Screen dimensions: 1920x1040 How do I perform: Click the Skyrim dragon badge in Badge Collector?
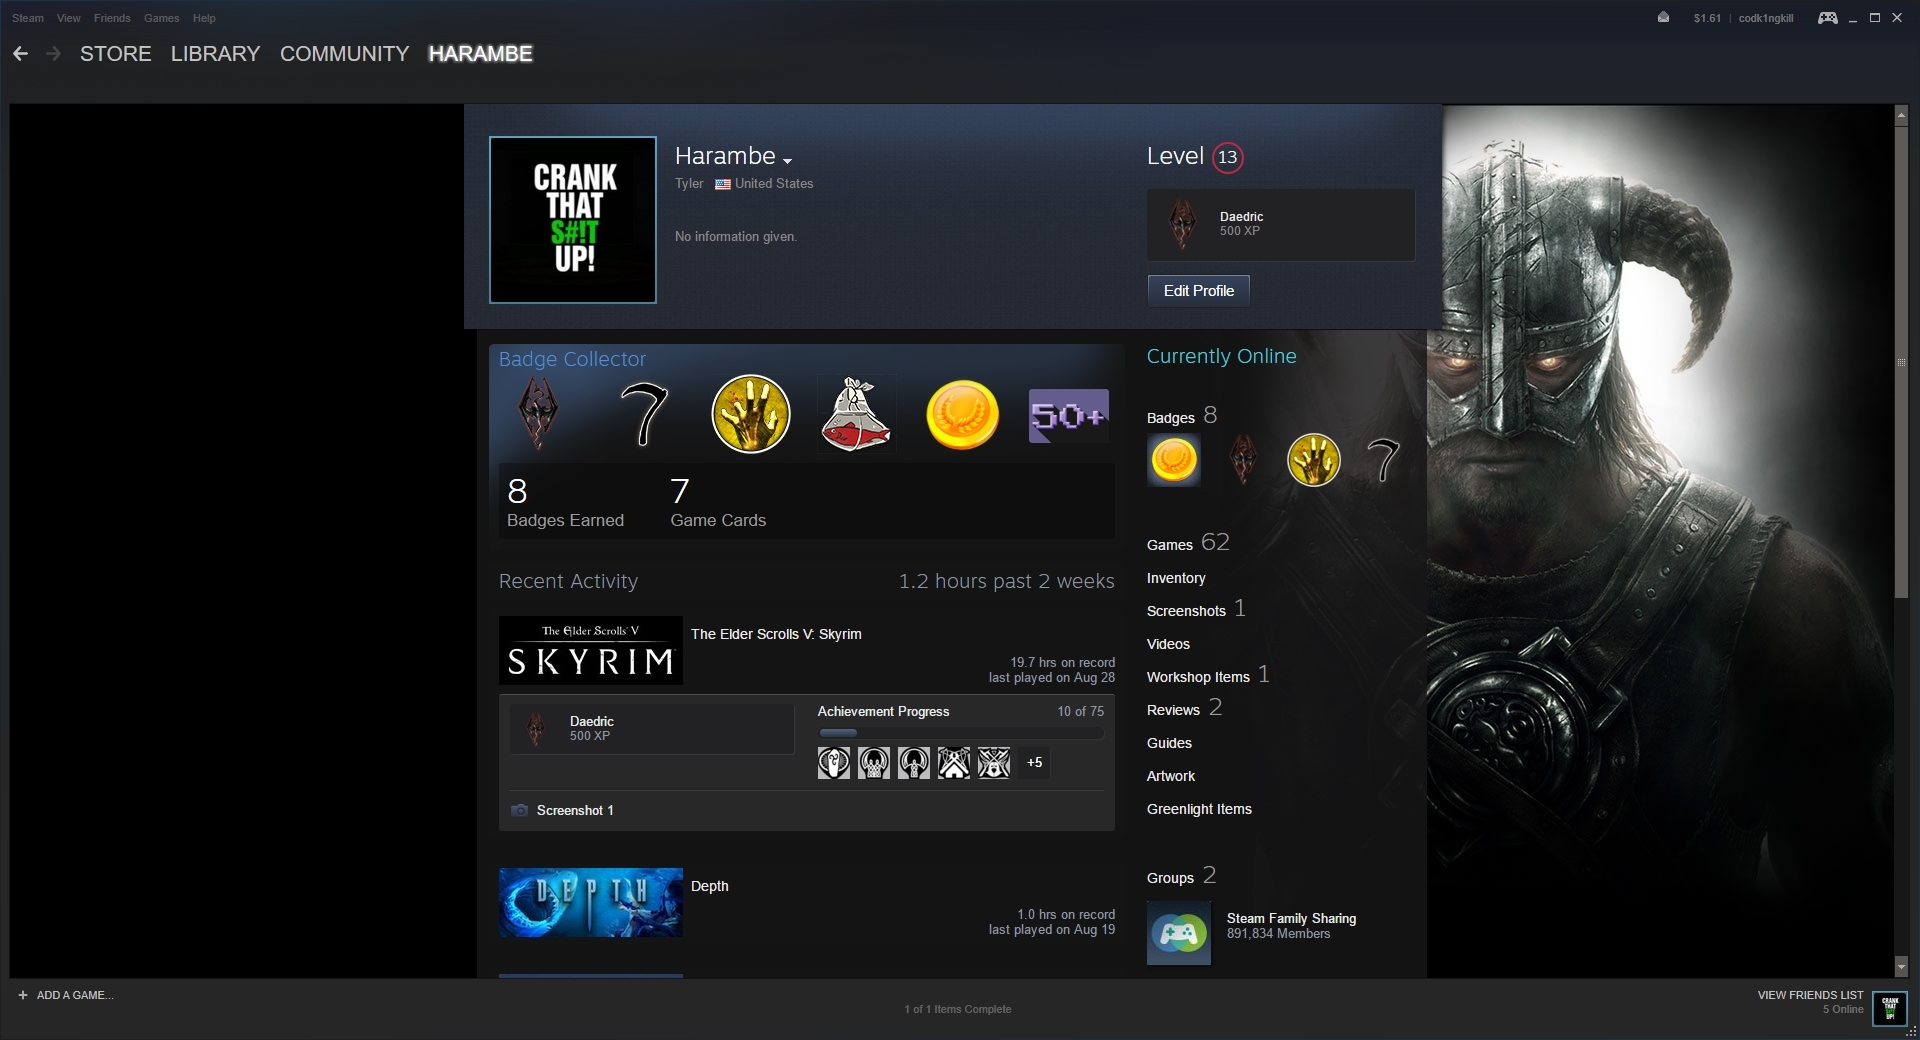coord(538,414)
